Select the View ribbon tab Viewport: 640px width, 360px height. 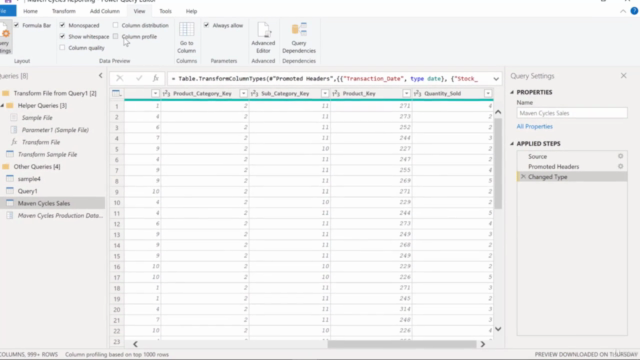(x=139, y=11)
